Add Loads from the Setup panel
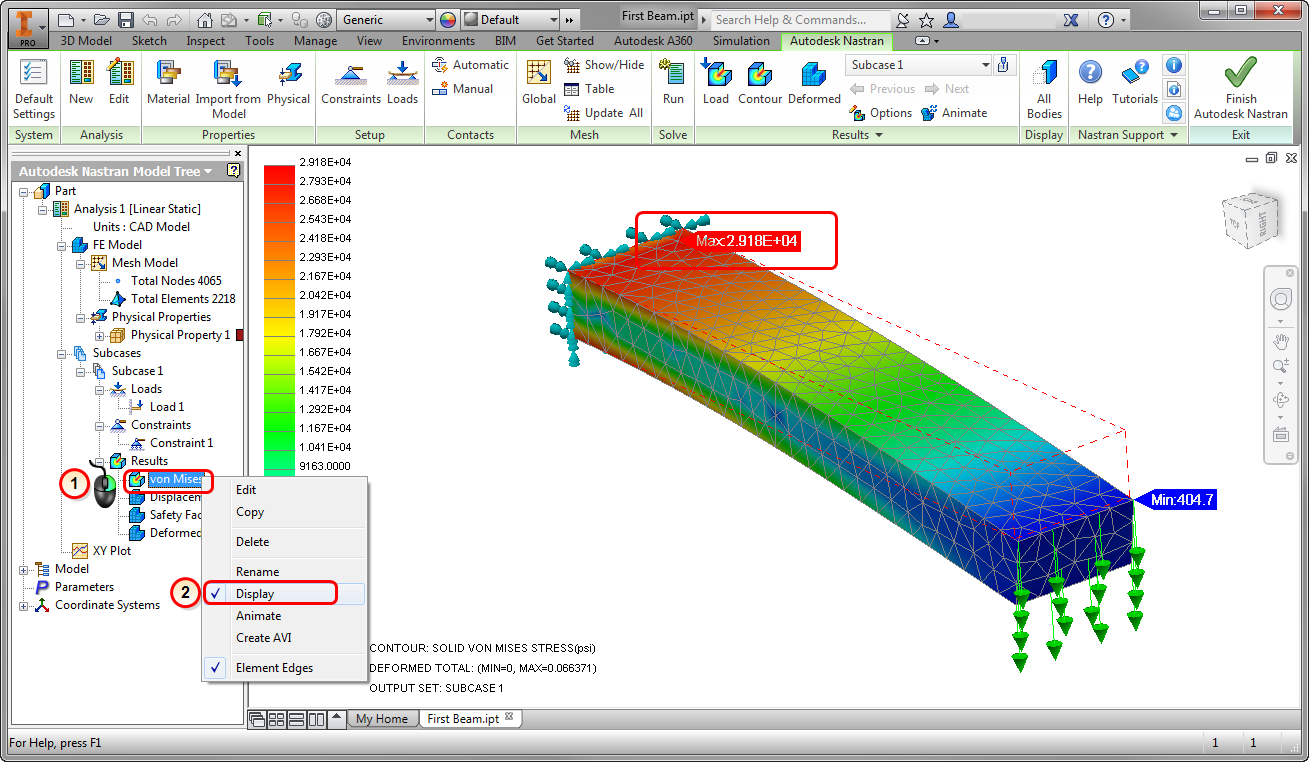 point(402,82)
